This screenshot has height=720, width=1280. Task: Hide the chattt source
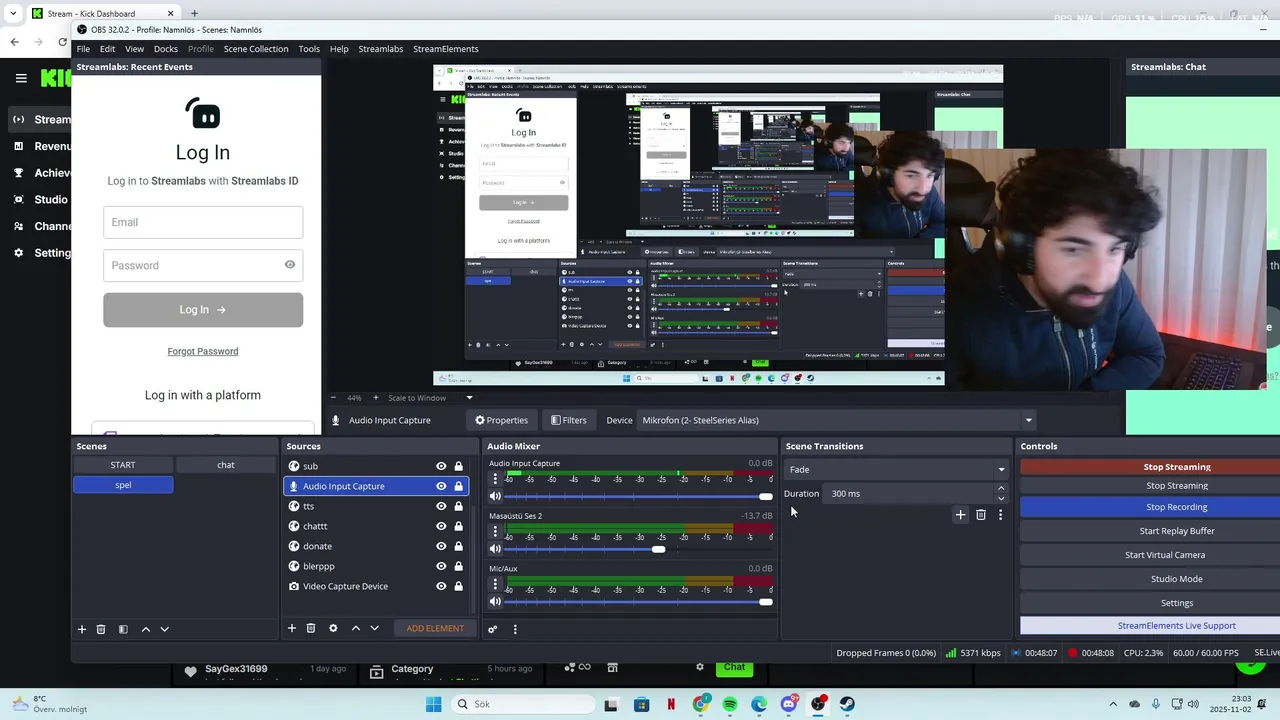(x=441, y=526)
